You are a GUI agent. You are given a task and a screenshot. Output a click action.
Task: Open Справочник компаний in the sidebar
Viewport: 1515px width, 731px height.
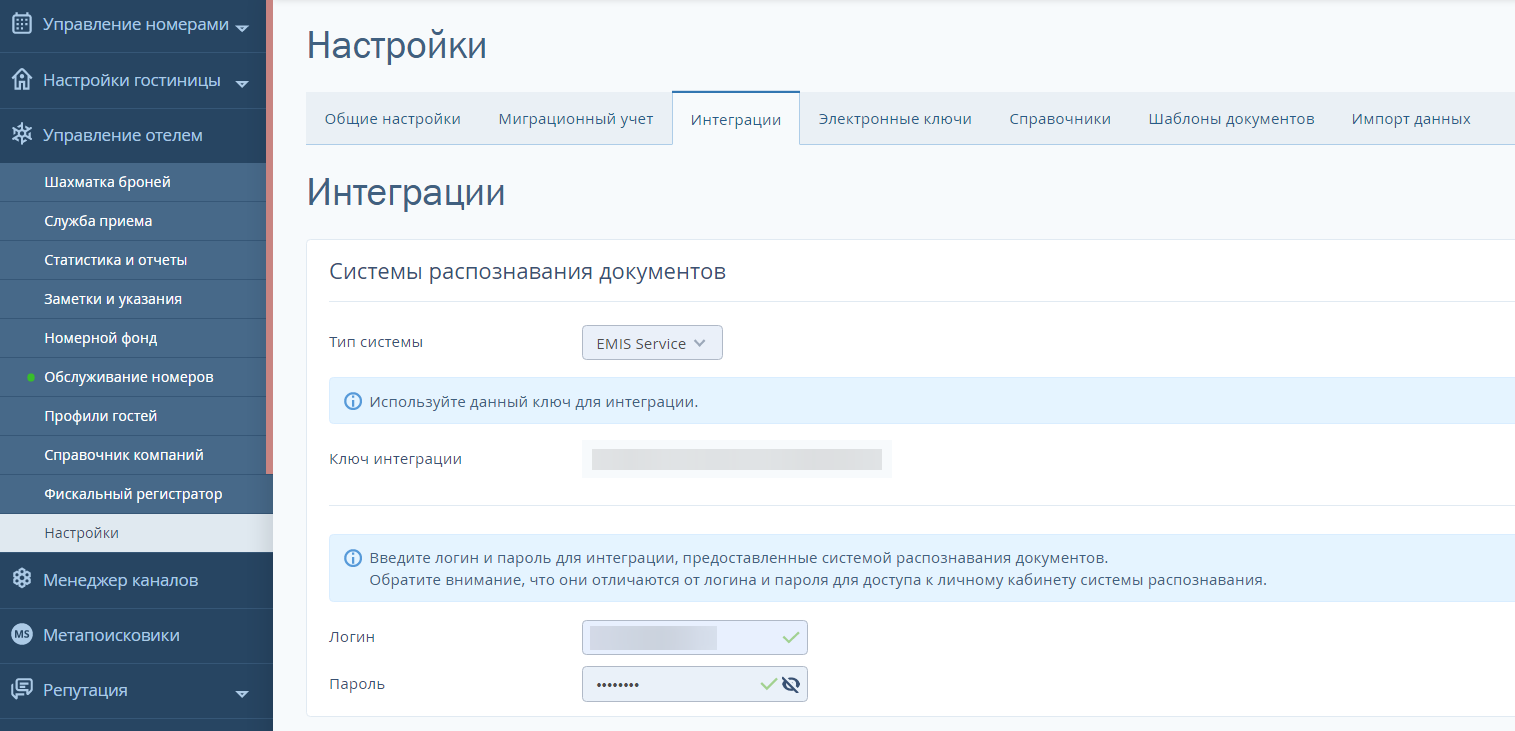133,455
